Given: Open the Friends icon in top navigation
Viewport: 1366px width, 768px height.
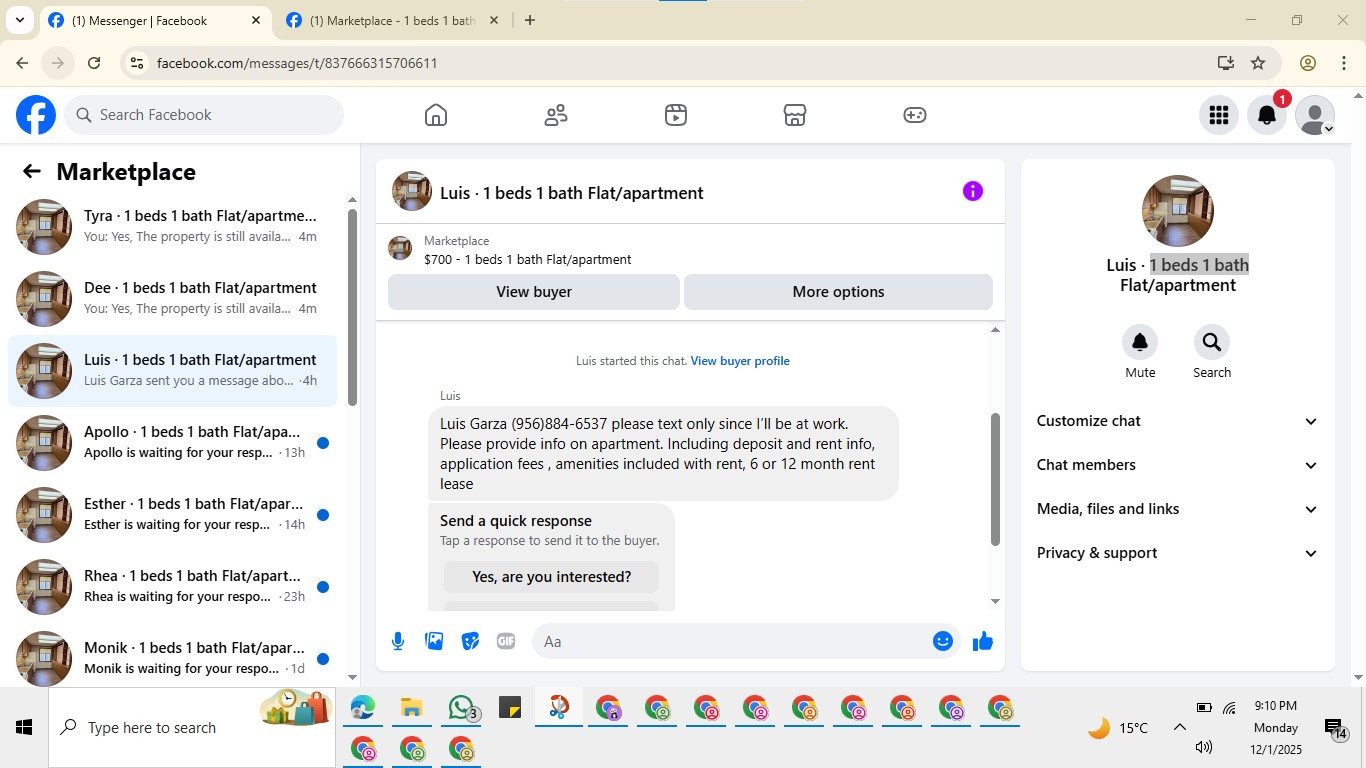Looking at the screenshot, I should pyautogui.click(x=556, y=115).
